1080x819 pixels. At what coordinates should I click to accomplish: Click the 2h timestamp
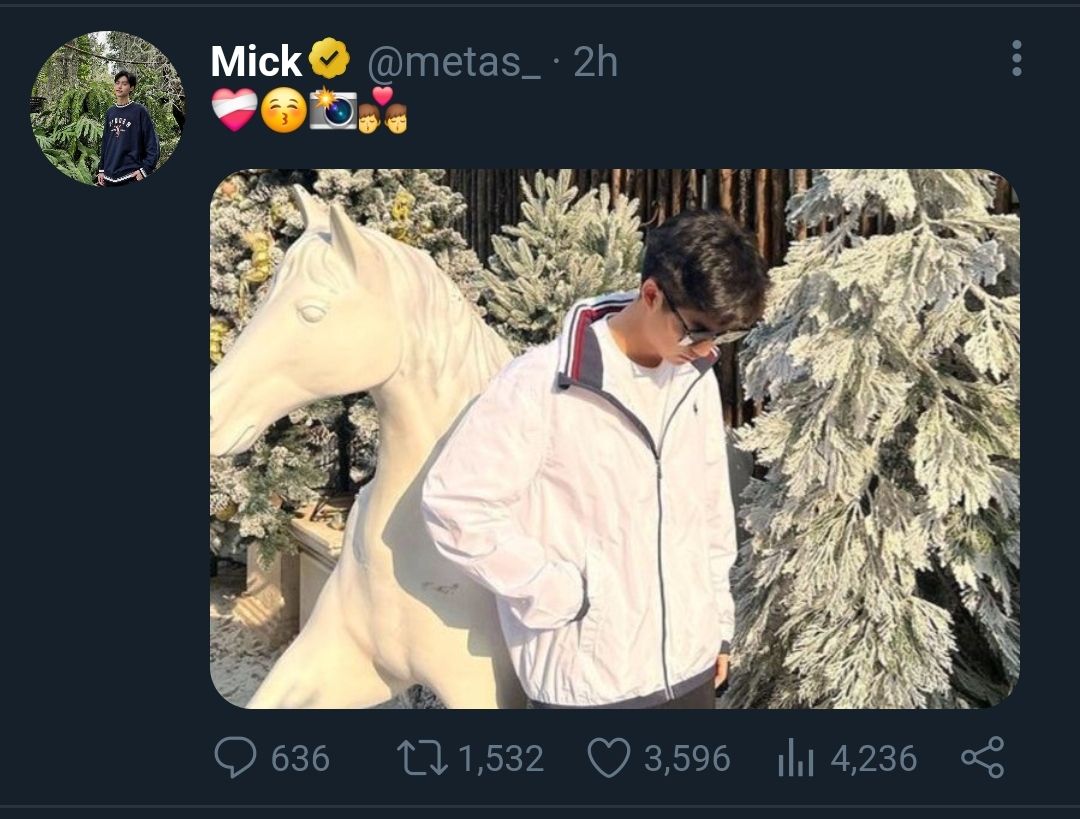(595, 61)
